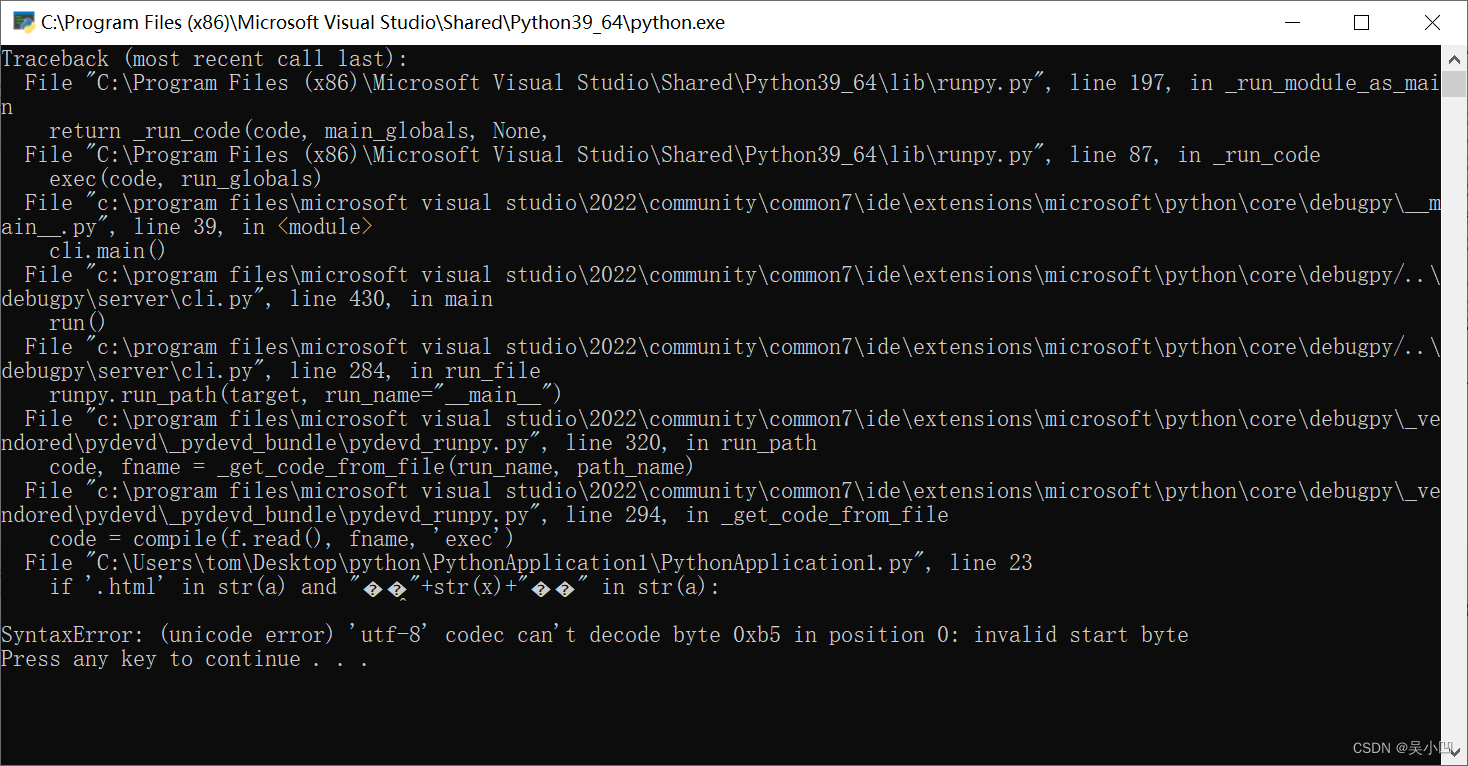Click the 'line 430, in main' text
This screenshot has height=766, width=1468.
click(x=391, y=299)
